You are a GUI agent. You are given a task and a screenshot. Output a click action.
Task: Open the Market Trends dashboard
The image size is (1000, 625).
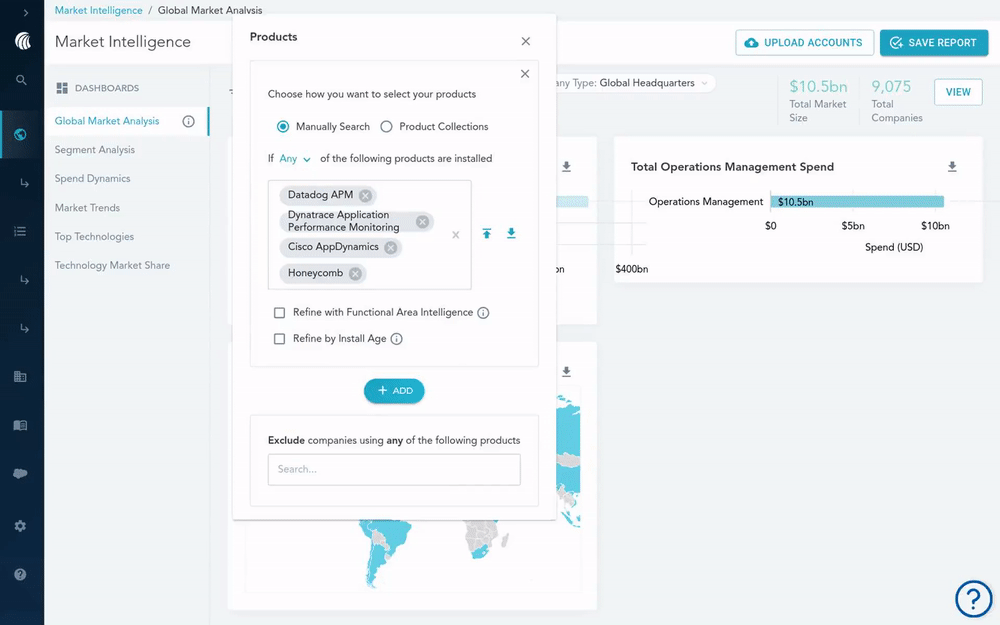pos(87,208)
